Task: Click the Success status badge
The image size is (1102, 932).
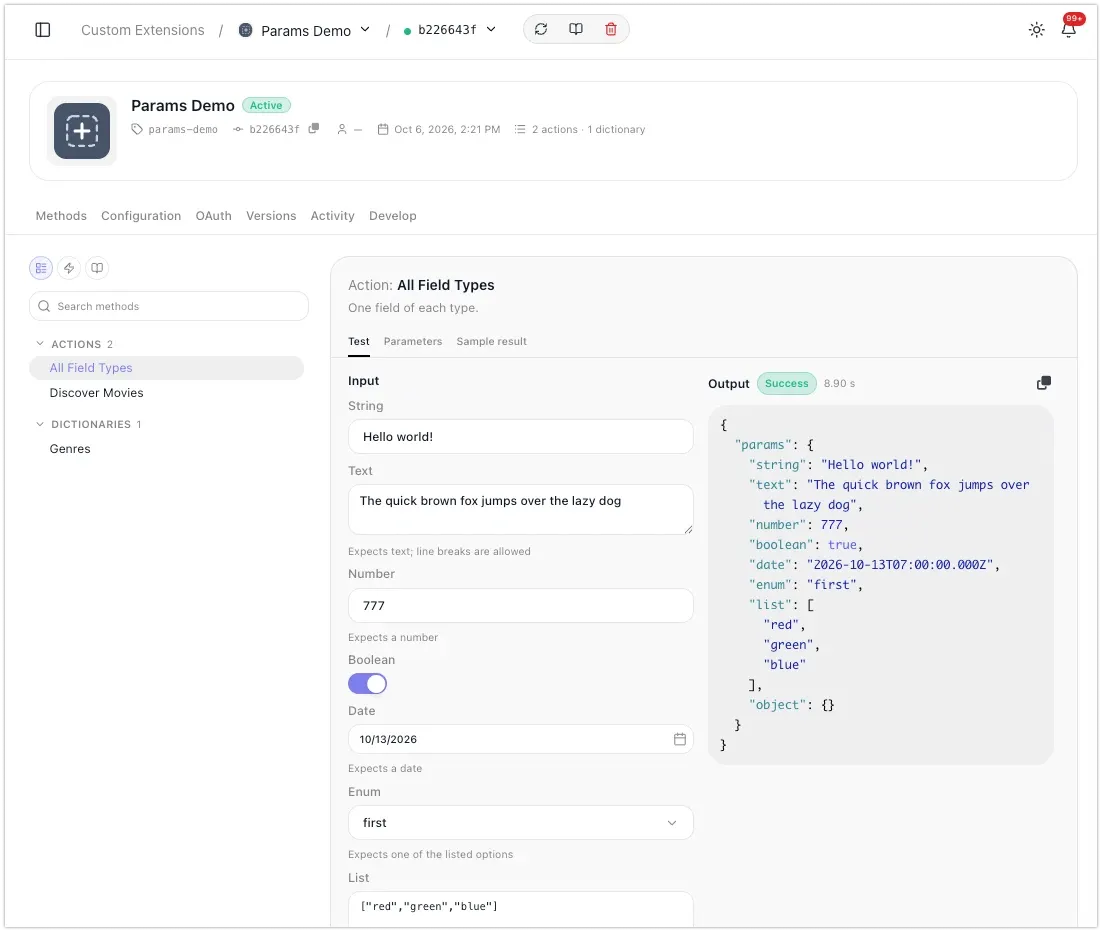Action: coord(786,384)
